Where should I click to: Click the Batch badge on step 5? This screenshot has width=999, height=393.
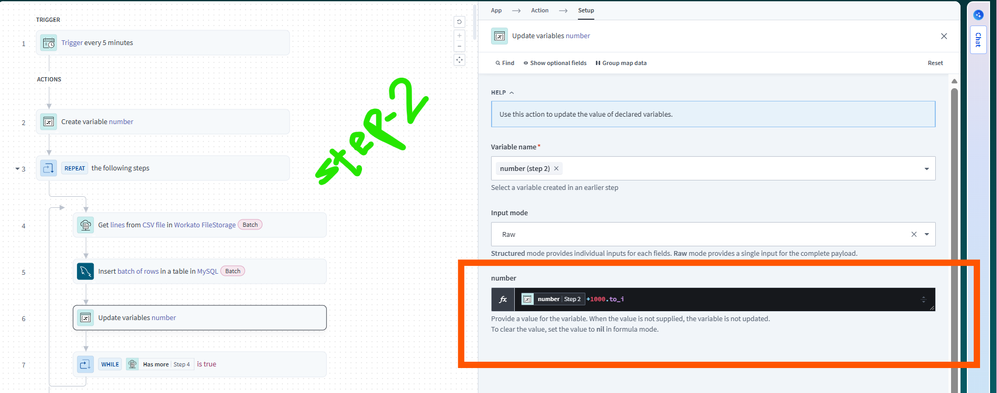click(233, 271)
